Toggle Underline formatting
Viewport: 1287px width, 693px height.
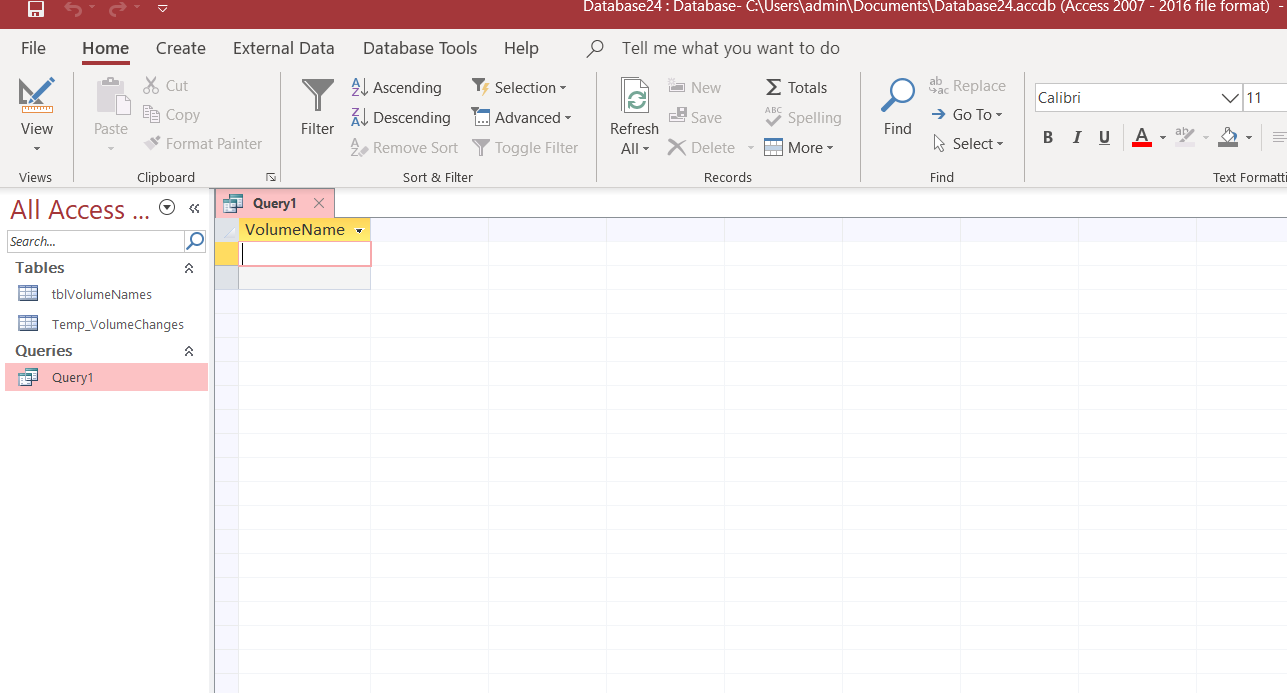pyautogui.click(x=1105, y=138)
